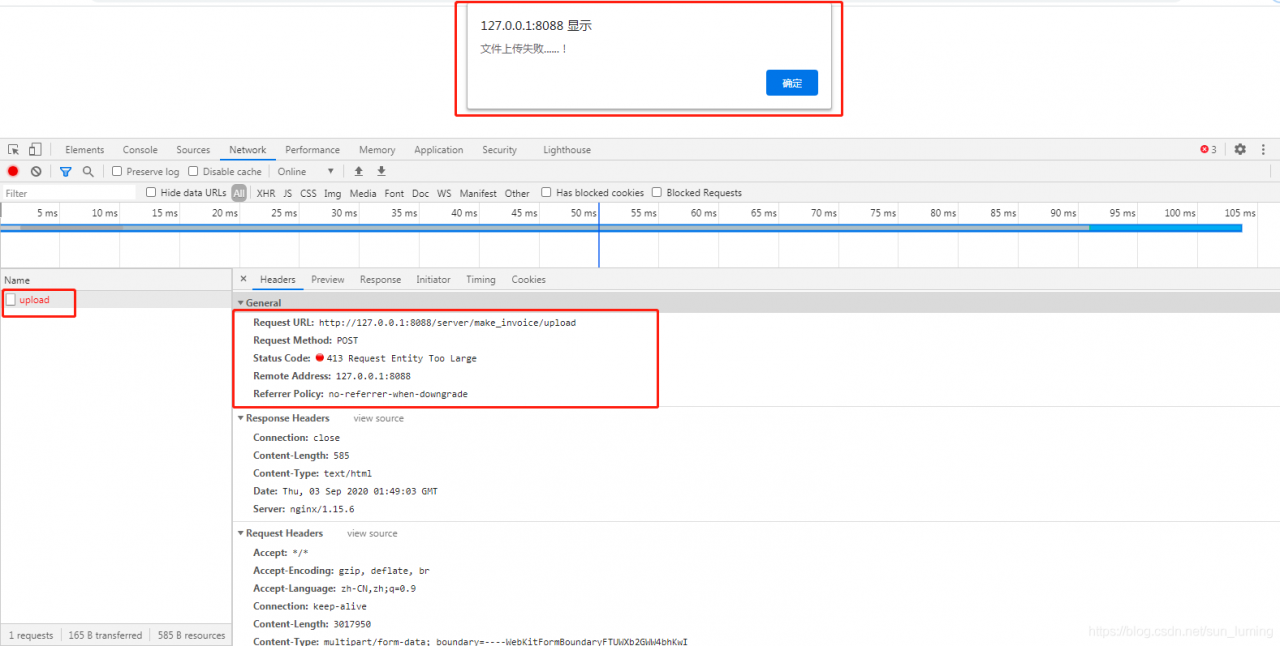The width and height of the screenshot is (1280, 646).
Task: Click the 确定 button in the alert
Action: pos(792,83)
